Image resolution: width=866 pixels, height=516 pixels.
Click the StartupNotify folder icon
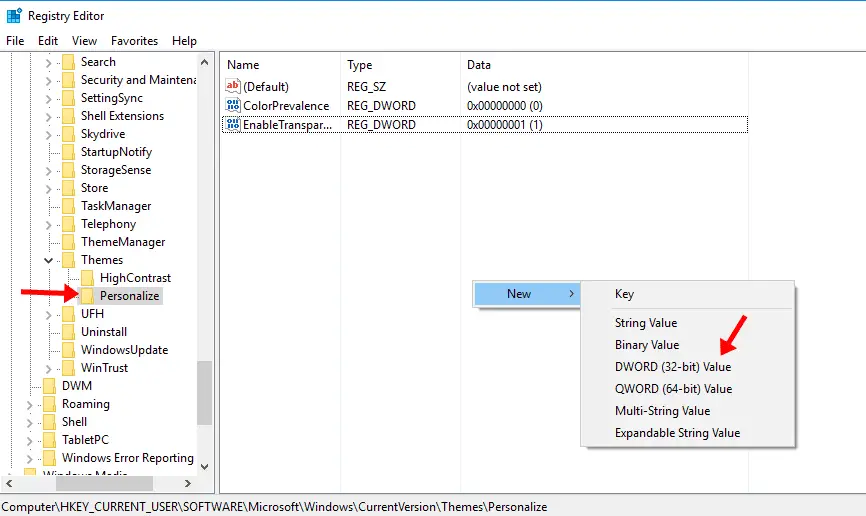pyautogui.click(x=68, y=152)
